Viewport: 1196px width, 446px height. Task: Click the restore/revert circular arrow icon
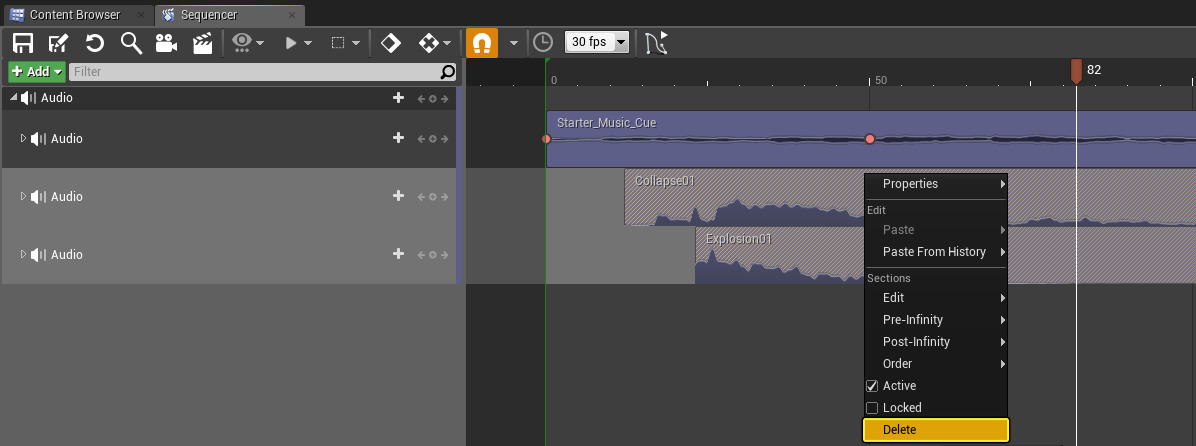(x=95, y=43)
